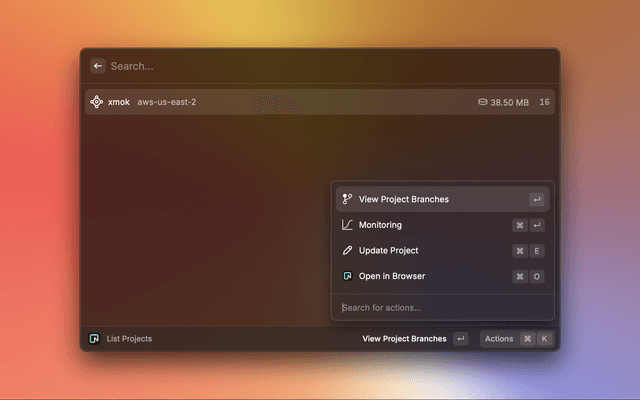640x400 pixels.
Task: Select View Project Branches in the actions menu
Action: [404, 199]
